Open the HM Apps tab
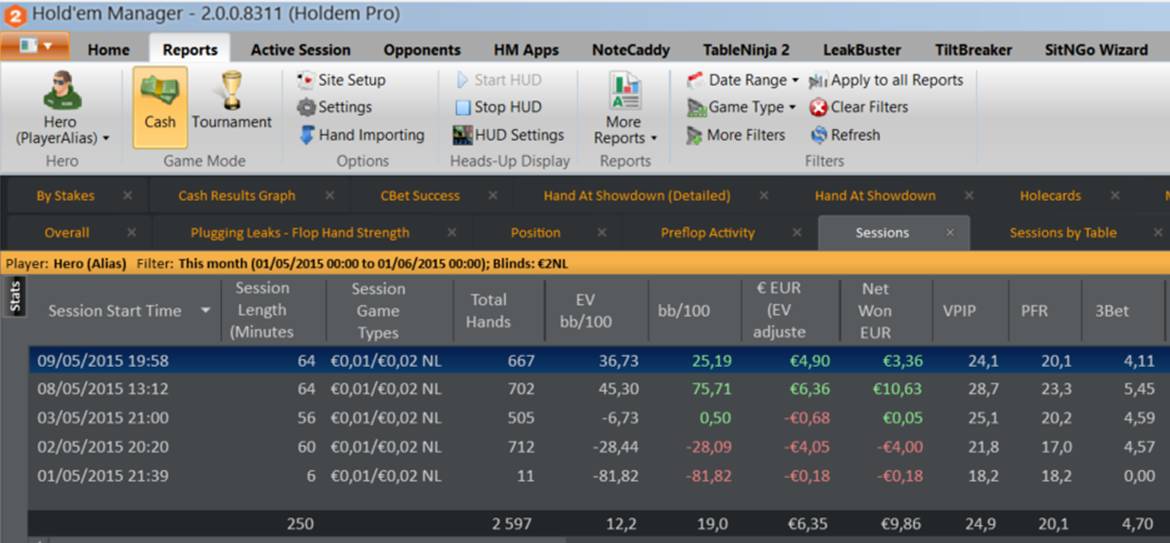Image resolution: width=1170 pixels, height=543 pixels. 526,50
